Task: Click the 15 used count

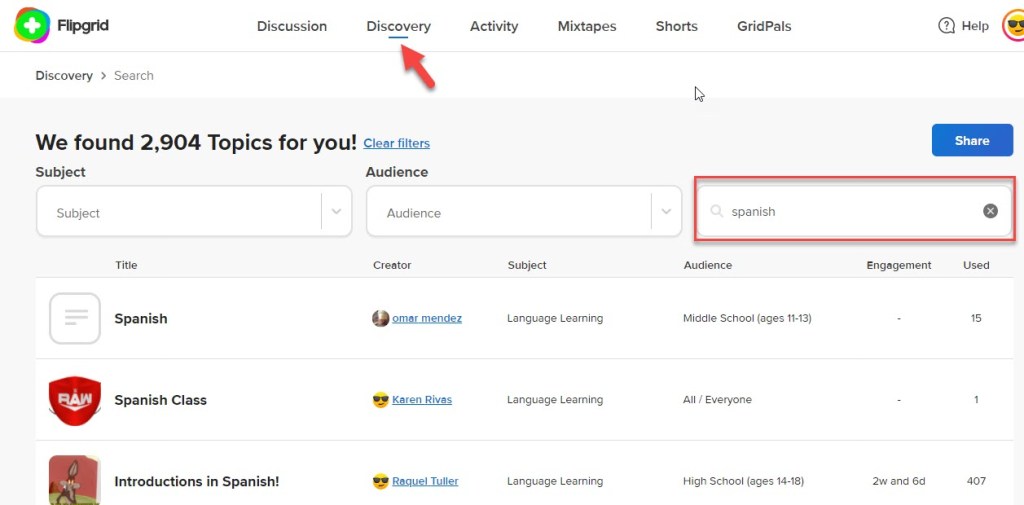Action: pyautogui.click(x=976, y=318)
